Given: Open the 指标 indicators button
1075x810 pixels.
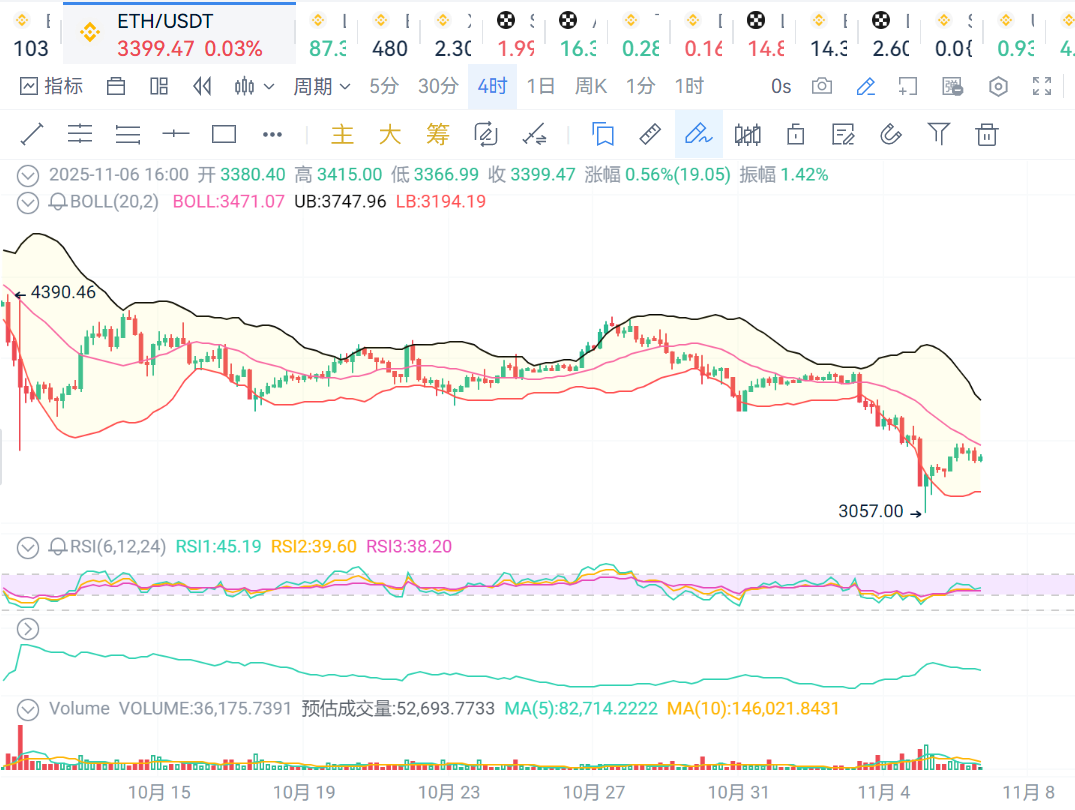Looking at the screenshot, I should (x=51, y=87).
